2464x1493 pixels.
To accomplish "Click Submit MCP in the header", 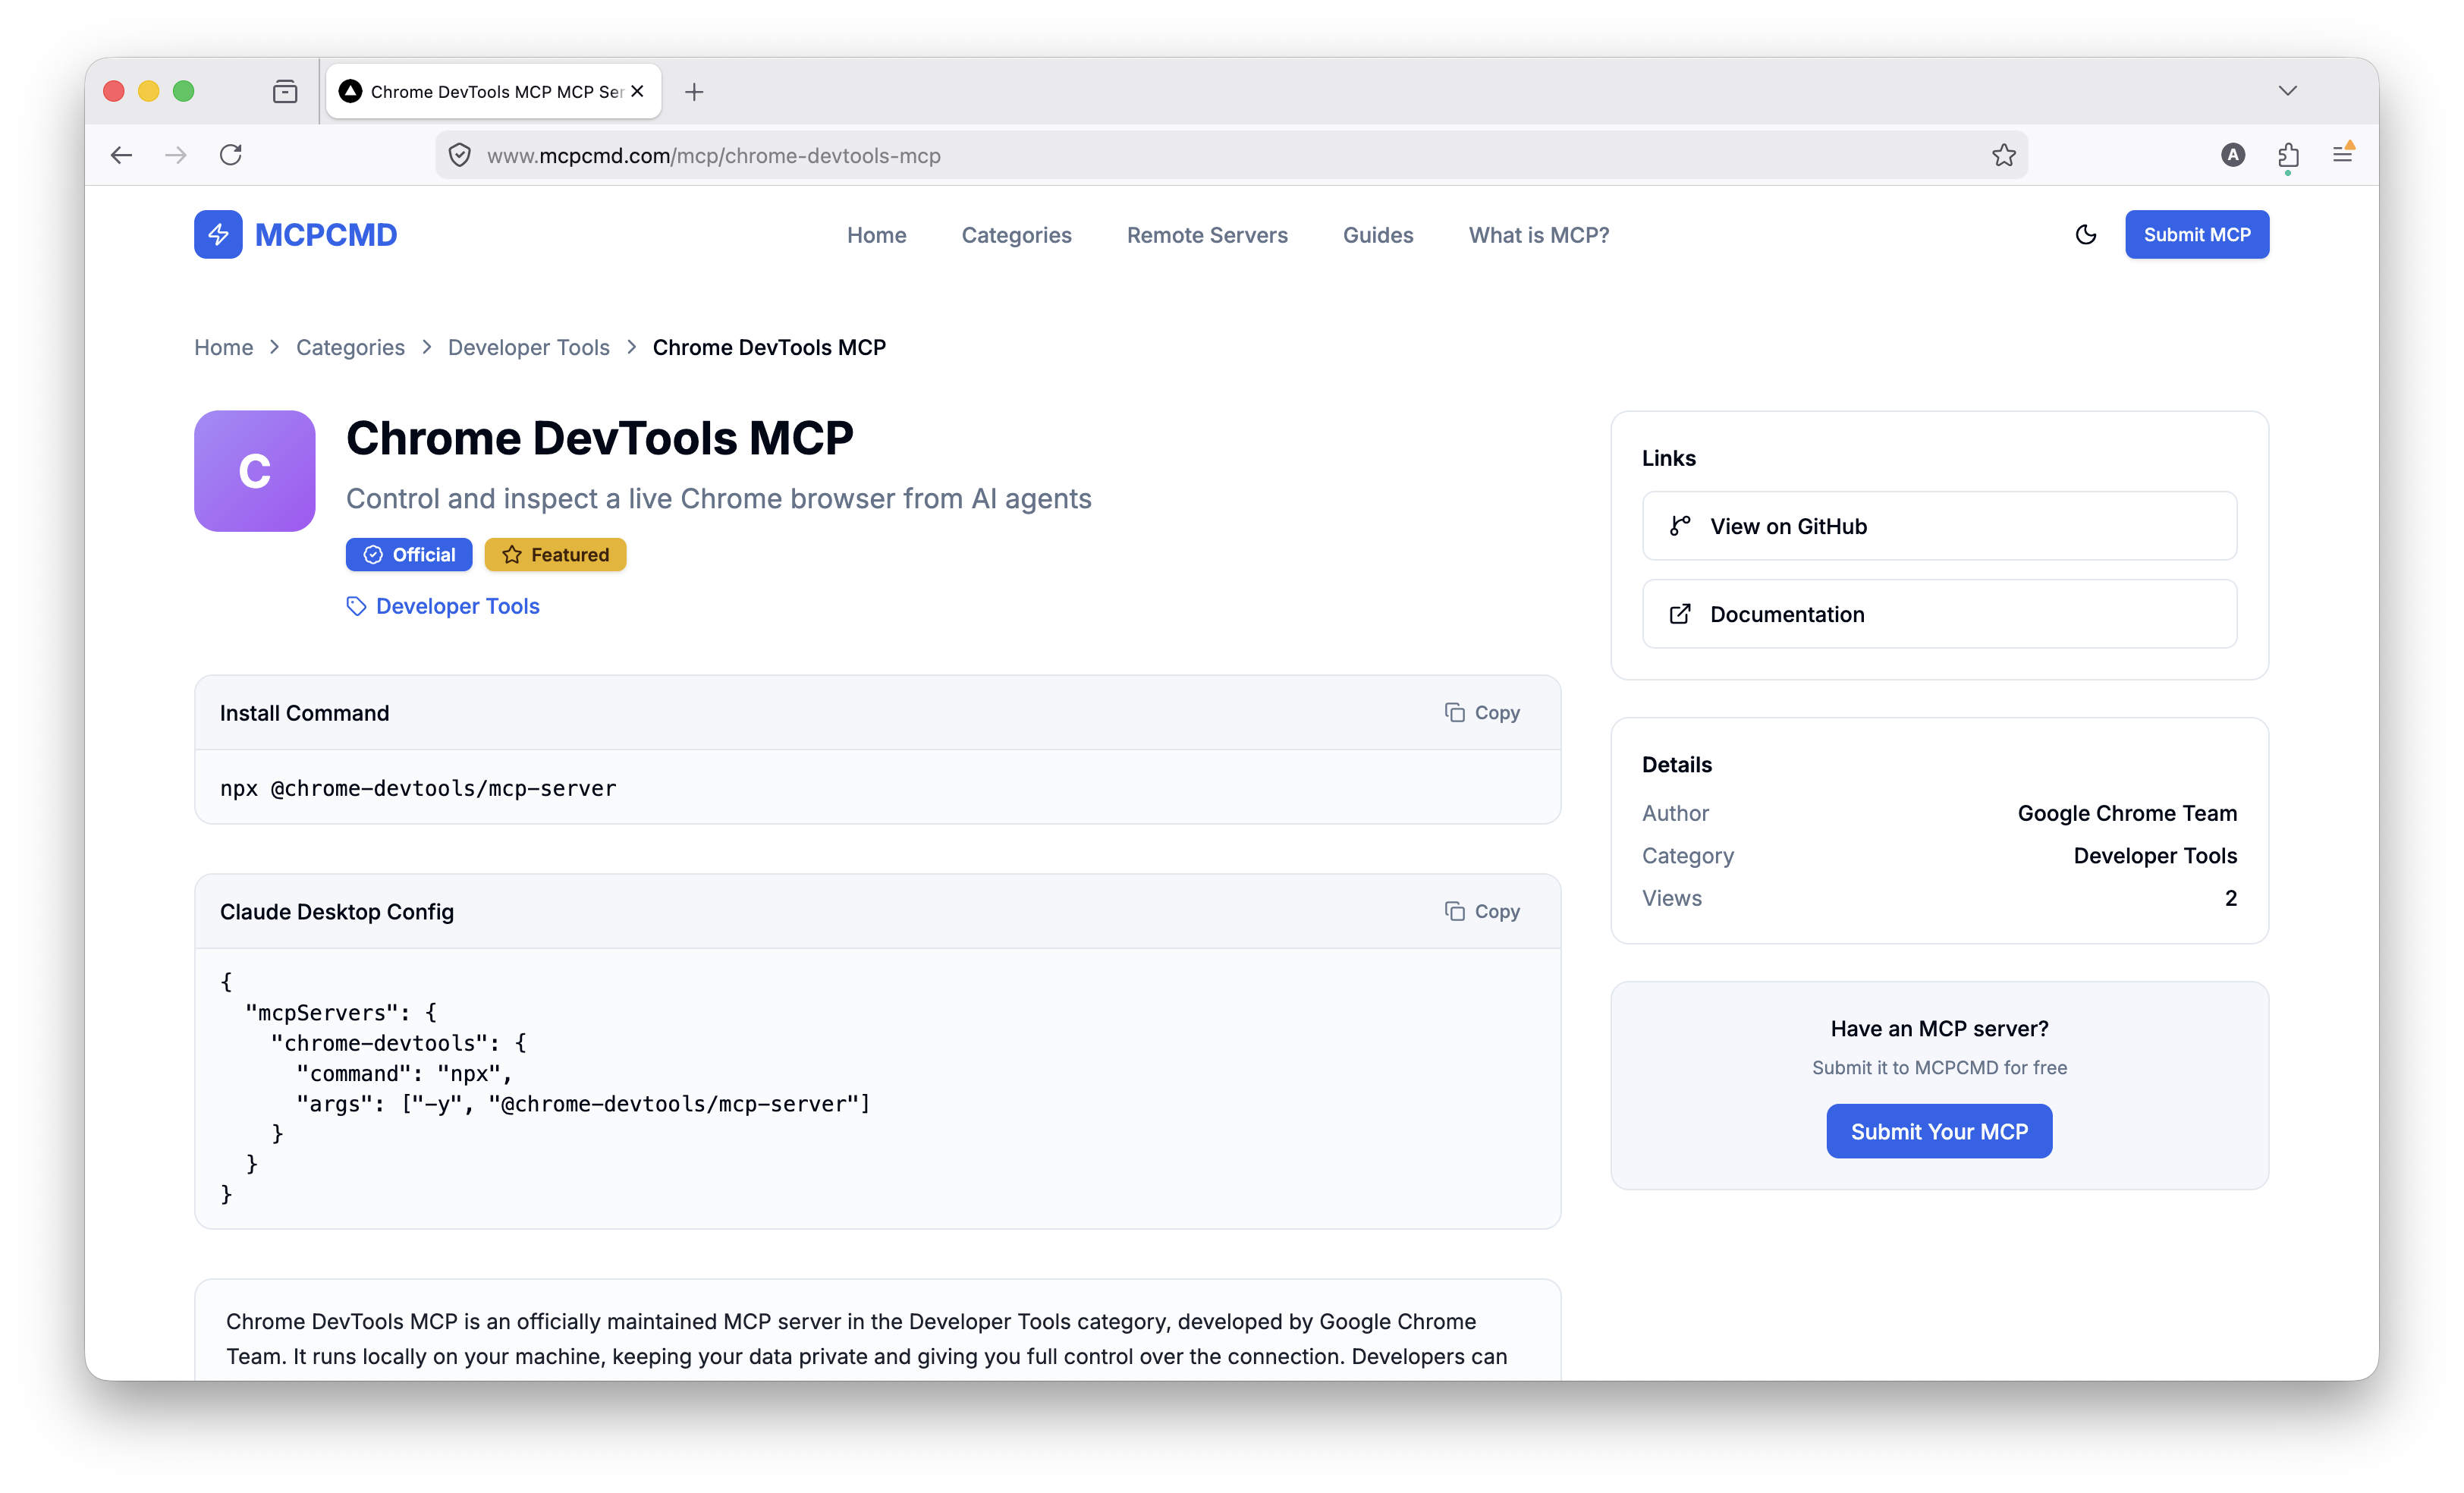I will [x=2196, y=234].
